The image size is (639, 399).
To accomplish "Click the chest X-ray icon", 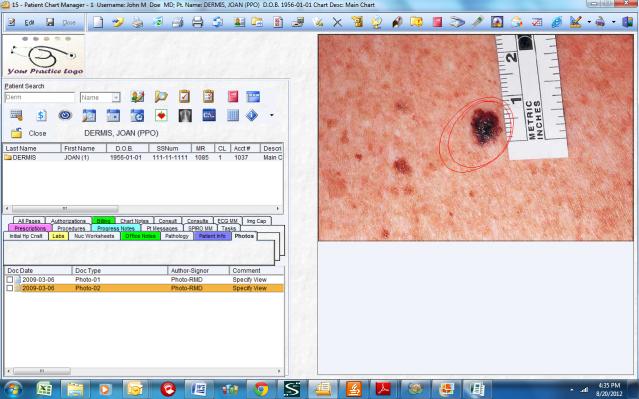I will 185,116.
